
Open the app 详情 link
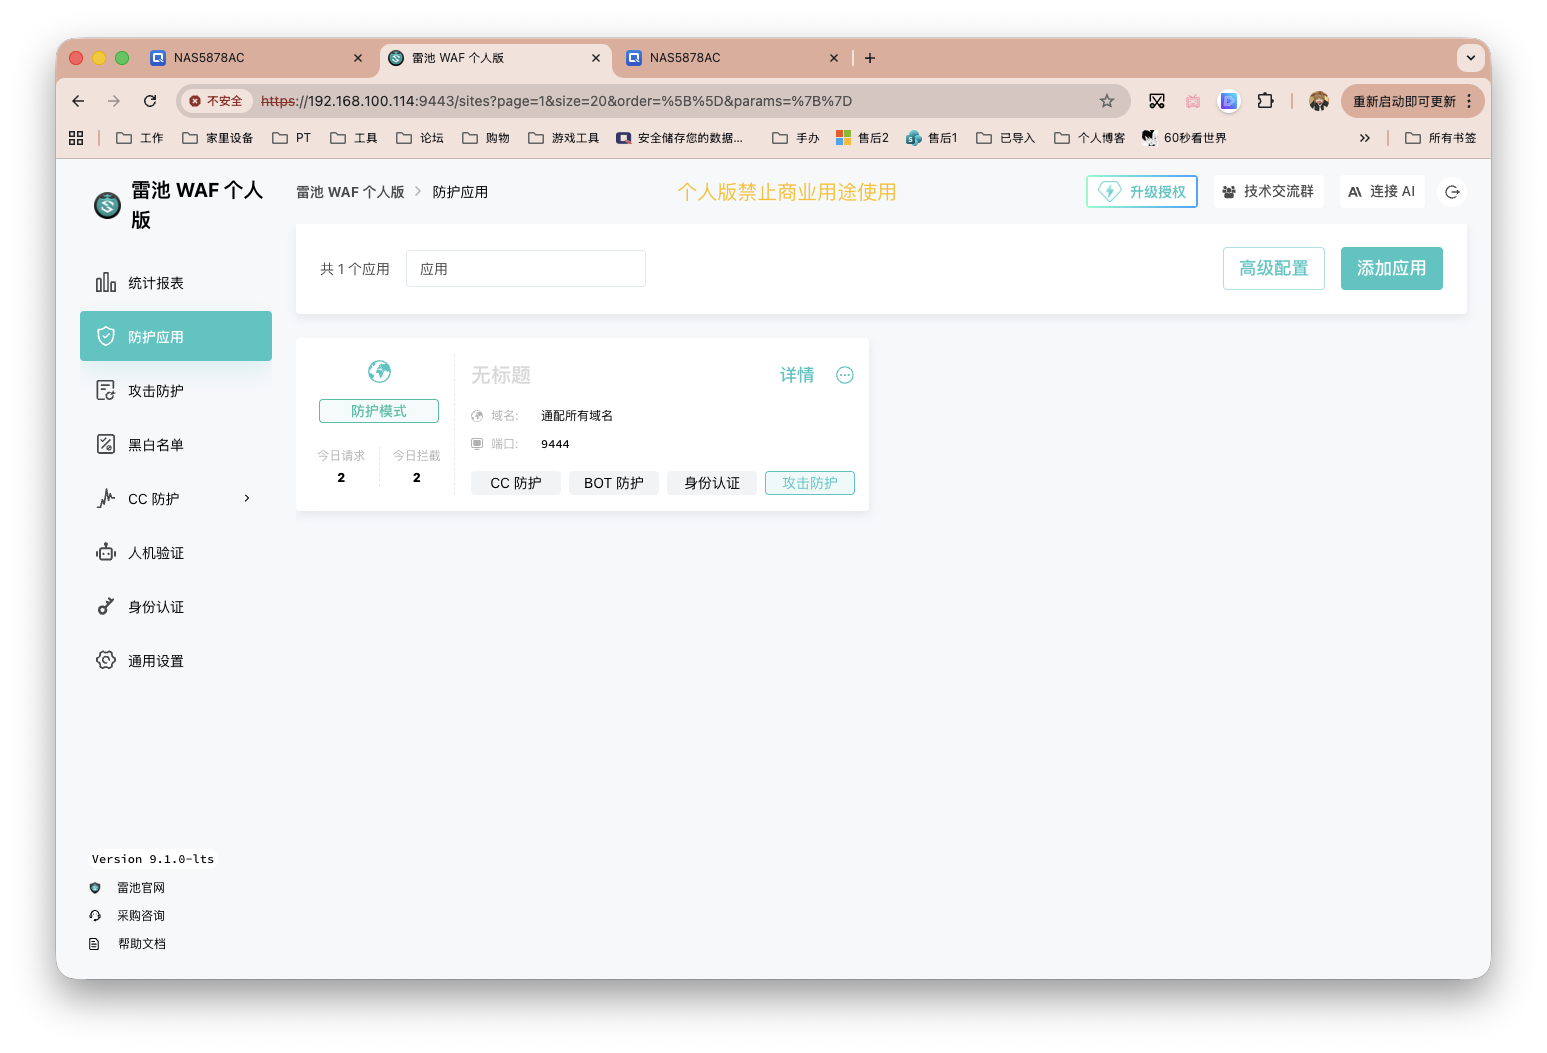(796, 374)
